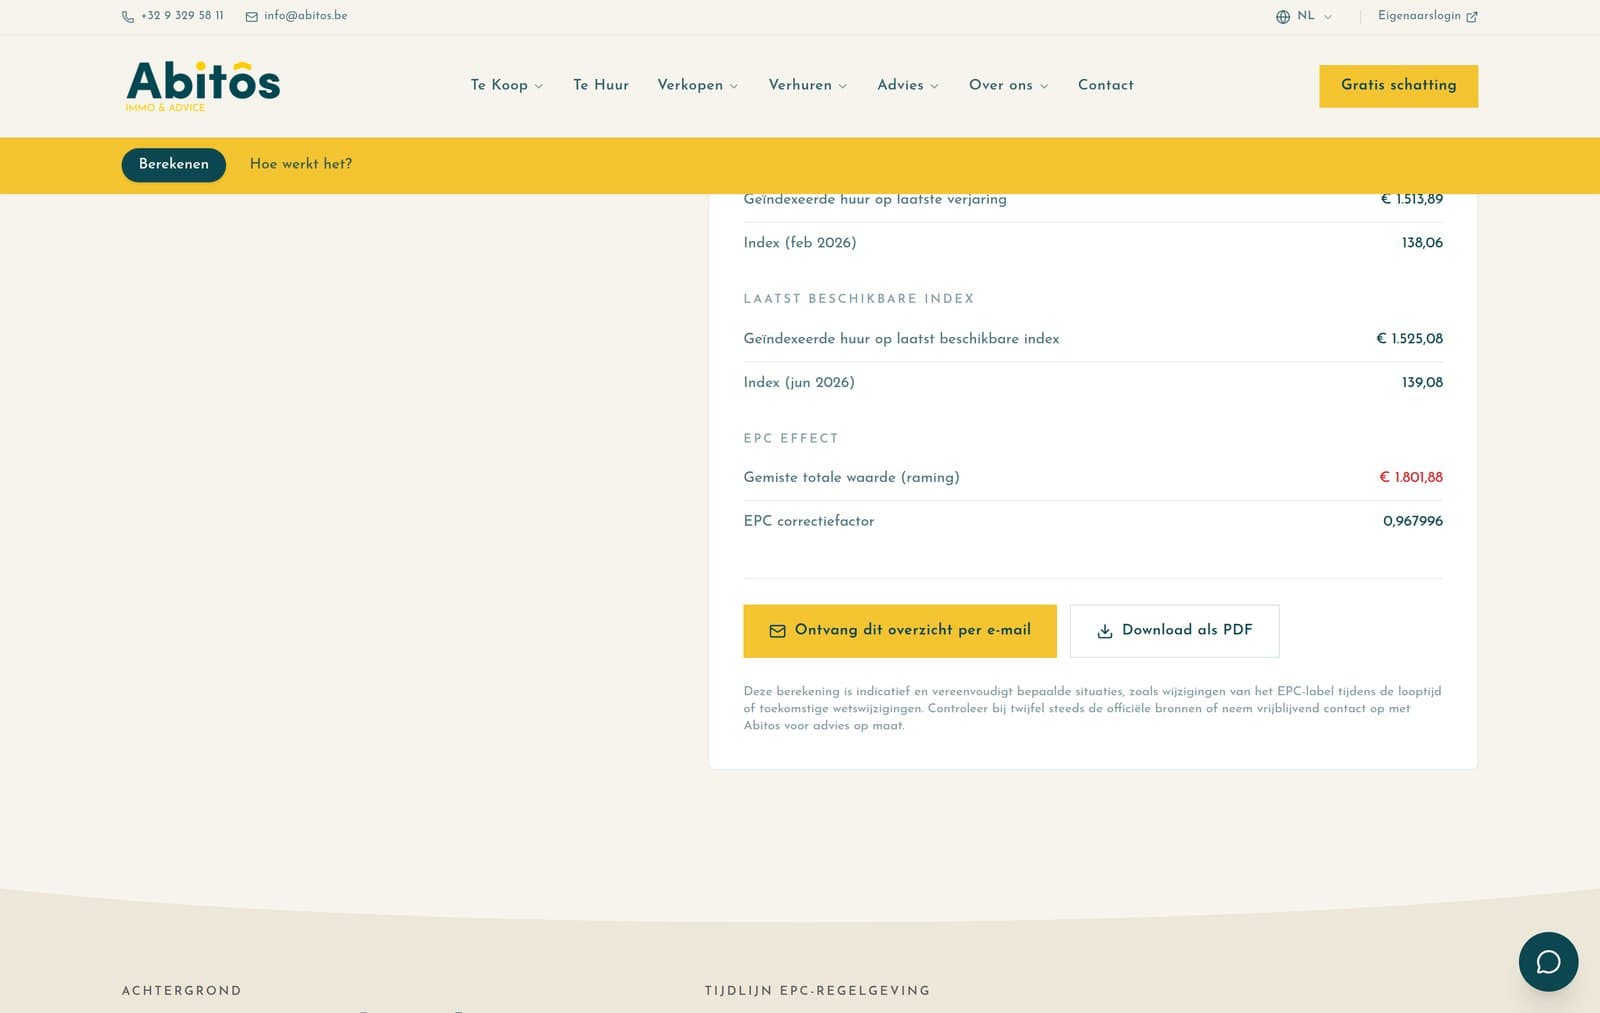
Task: Expand the Verhuren menu
Action: (x=808, y=85)
